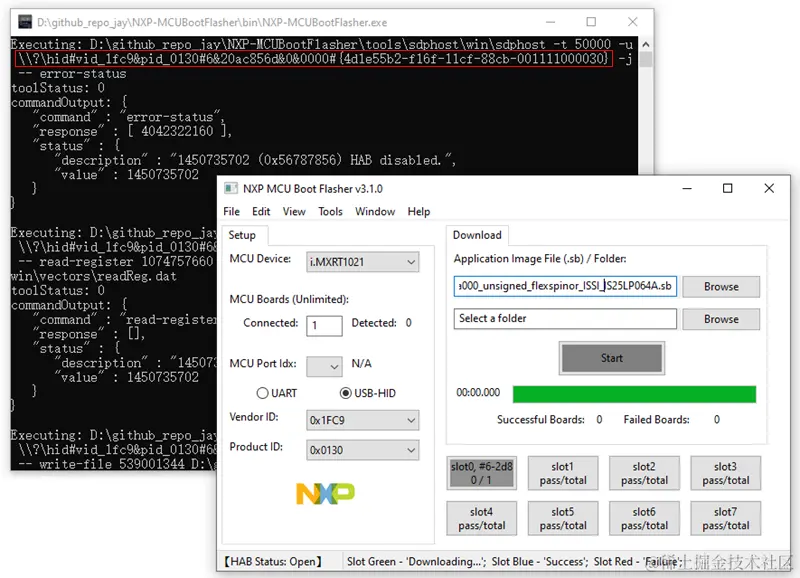The width and height of the screenshot is (800, 578).
Task: Open the View menu
Action: pyautogui.click(x=294, y=211)
